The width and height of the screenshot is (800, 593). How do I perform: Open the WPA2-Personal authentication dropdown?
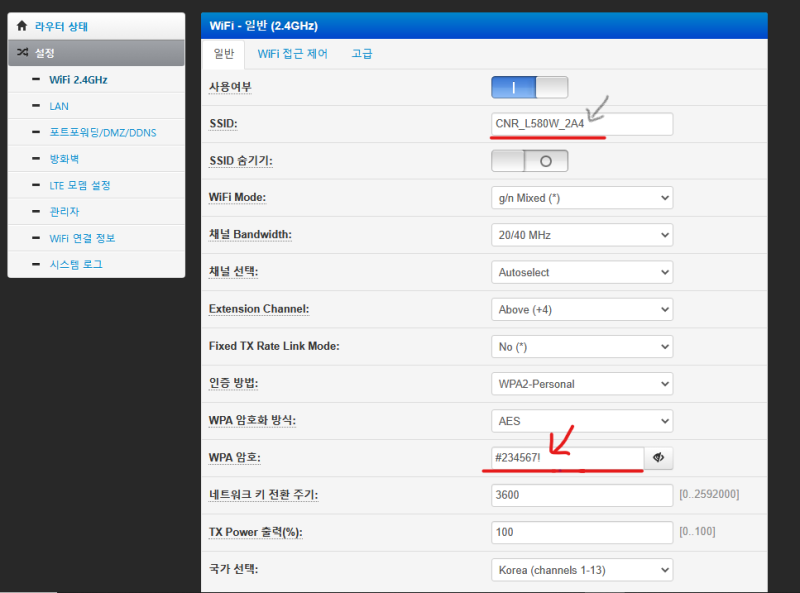(x=581, y=383)
